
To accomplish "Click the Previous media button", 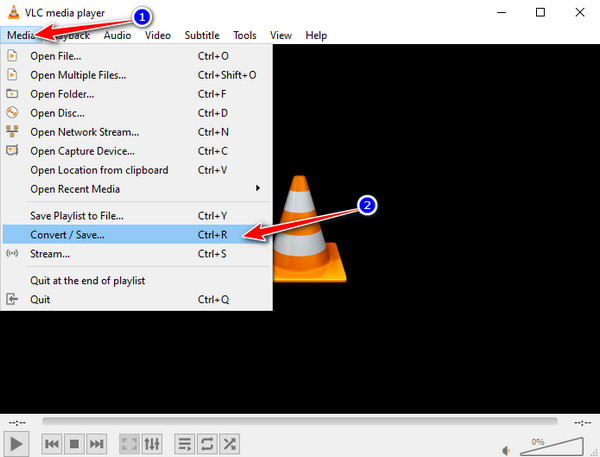I will 52,444.
